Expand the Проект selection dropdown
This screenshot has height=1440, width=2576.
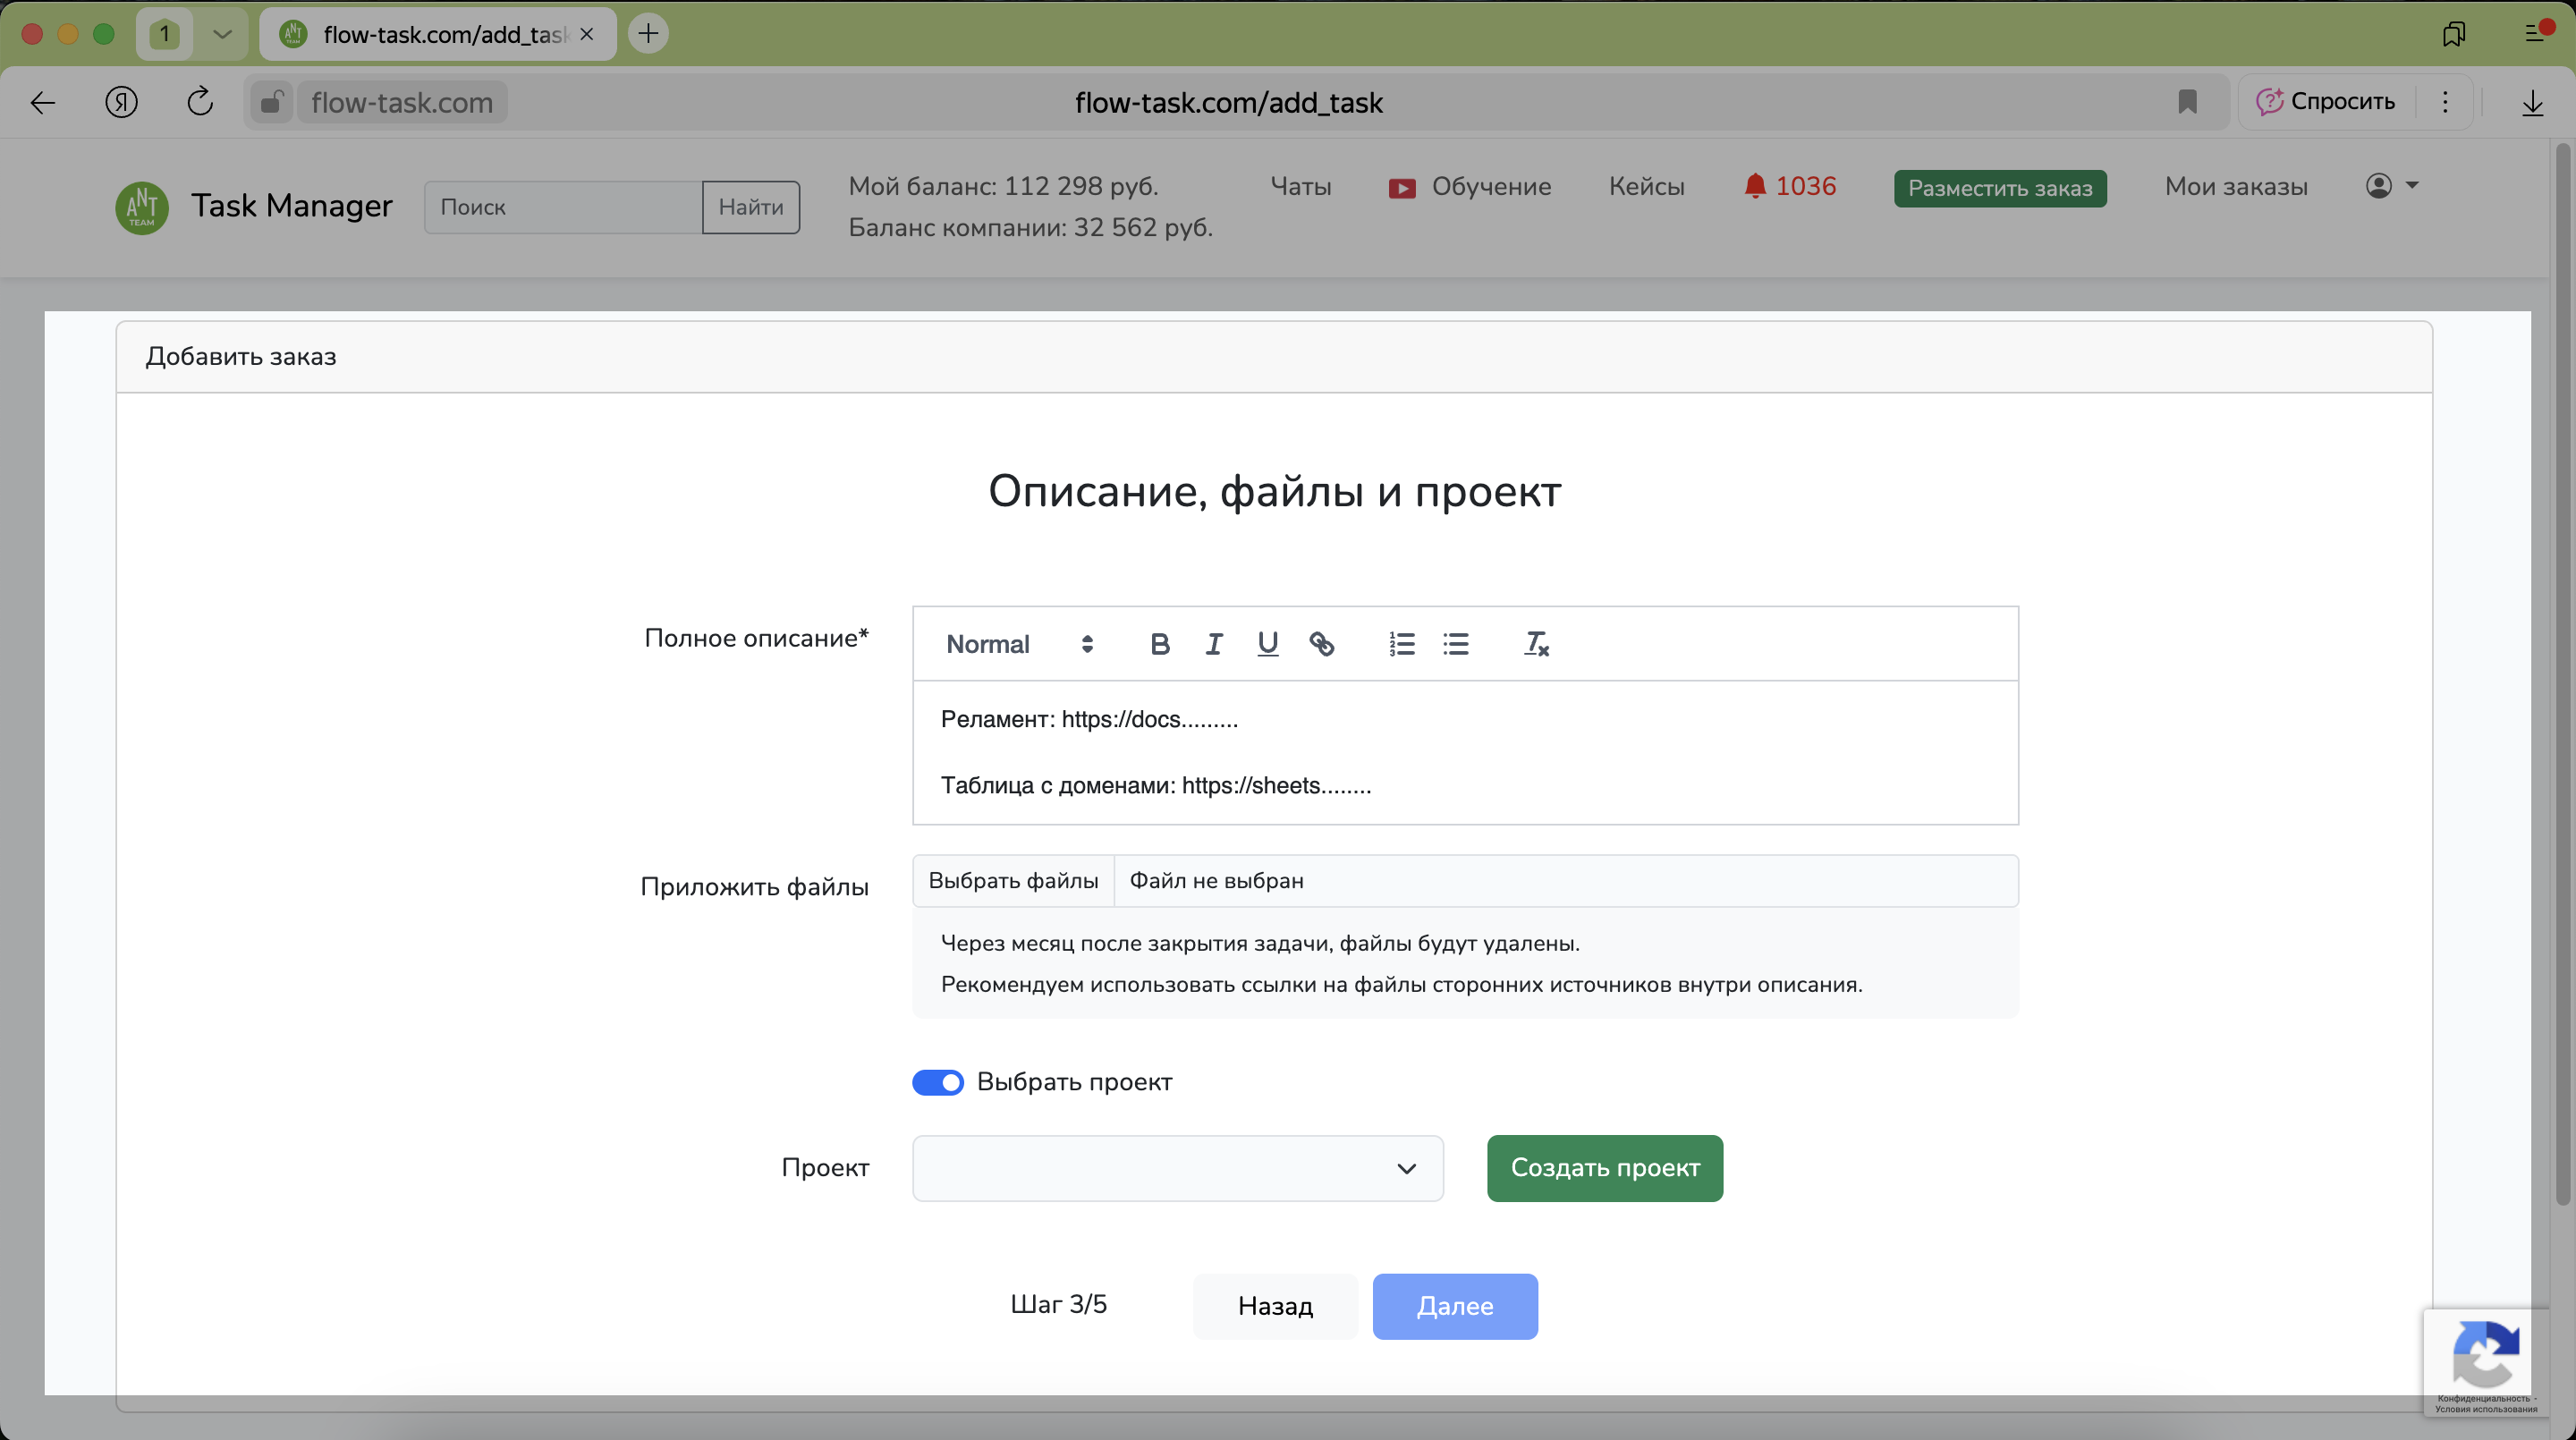1177,1168
